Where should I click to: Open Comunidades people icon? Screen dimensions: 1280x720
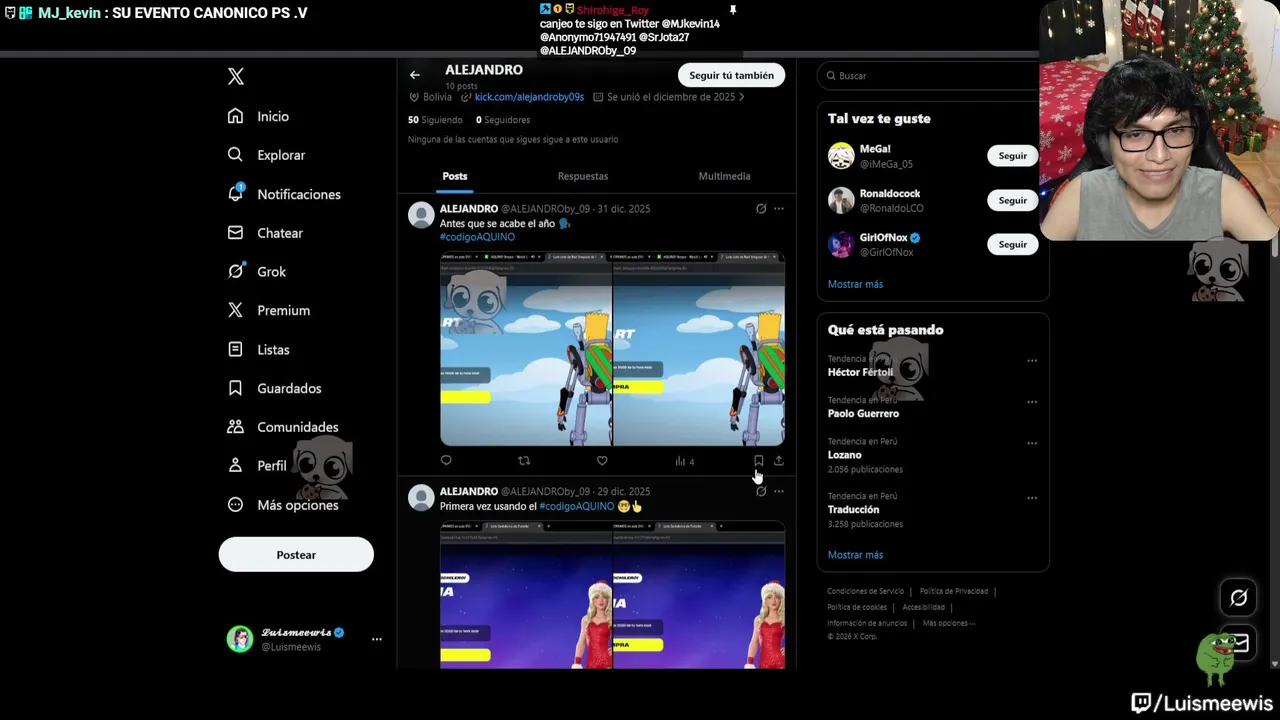[x=235, y=427]
